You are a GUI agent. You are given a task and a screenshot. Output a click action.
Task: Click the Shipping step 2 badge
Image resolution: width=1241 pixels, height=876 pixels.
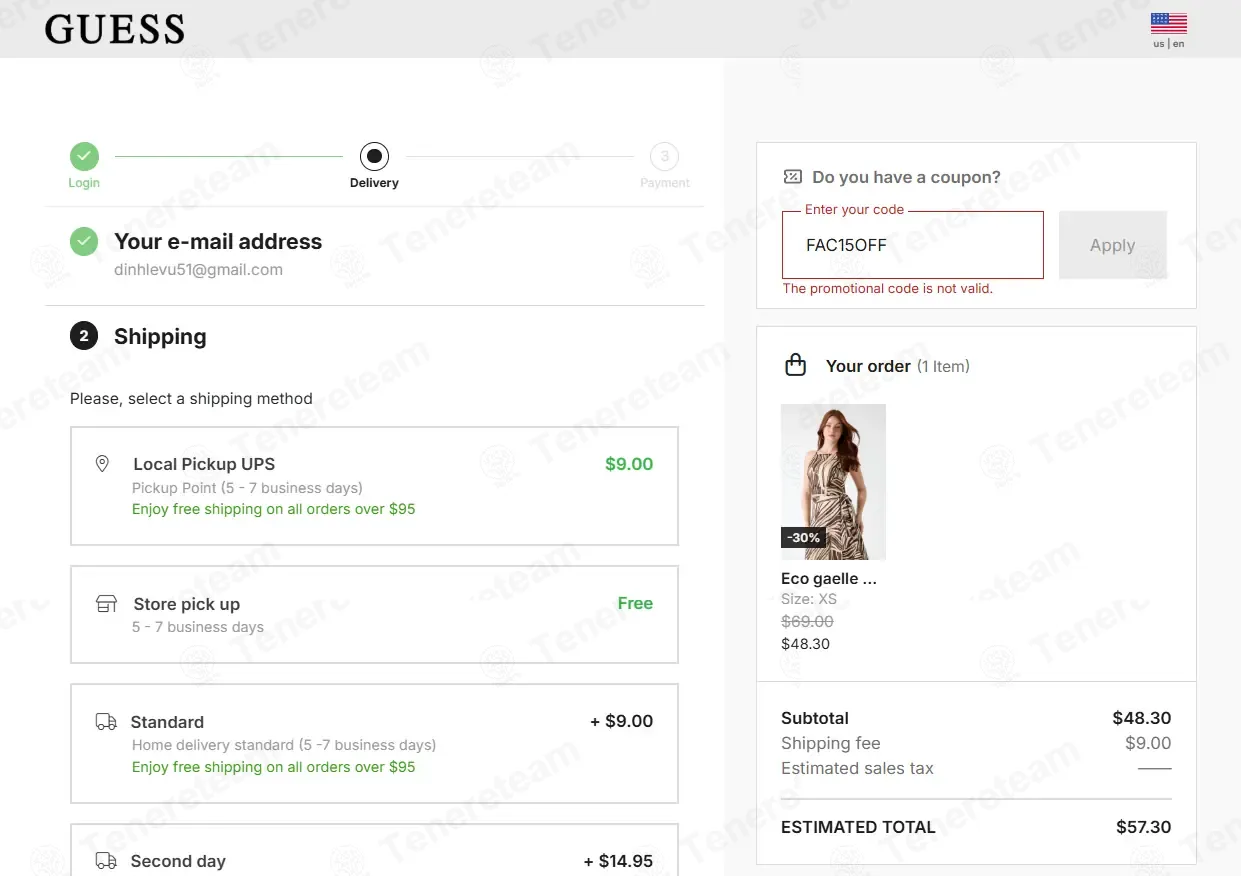(x=84, y=336)
